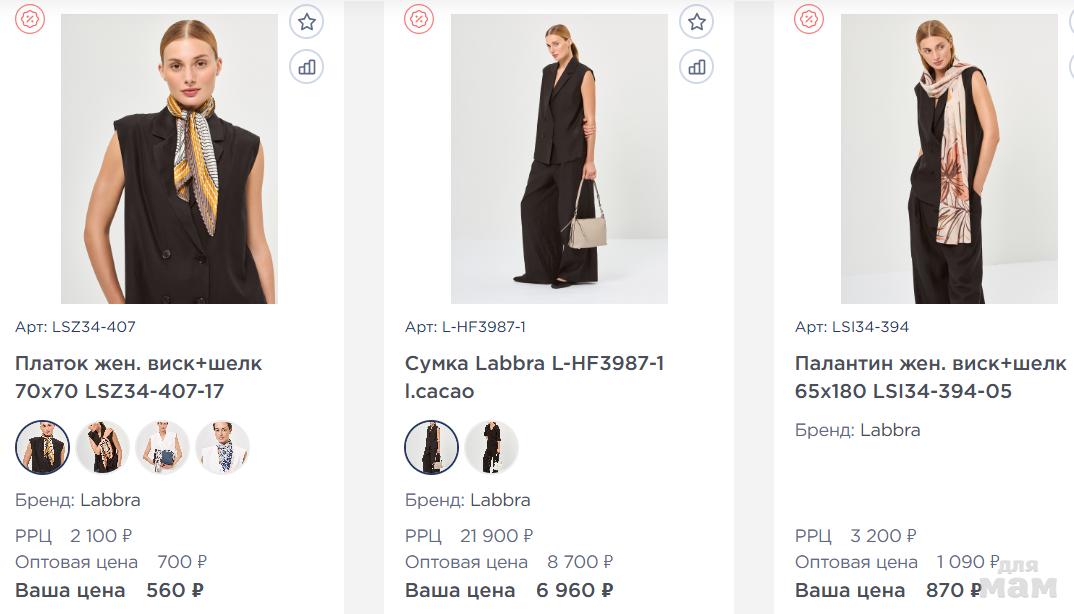The width and height of the screenshot is (1074, 614).
Task: Click Labbra brand under the stole title
Action: click(889, 430)
